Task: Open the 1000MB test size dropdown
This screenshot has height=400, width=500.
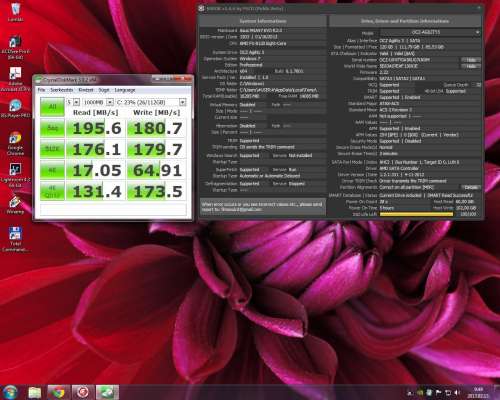Action: pos(98,102)
